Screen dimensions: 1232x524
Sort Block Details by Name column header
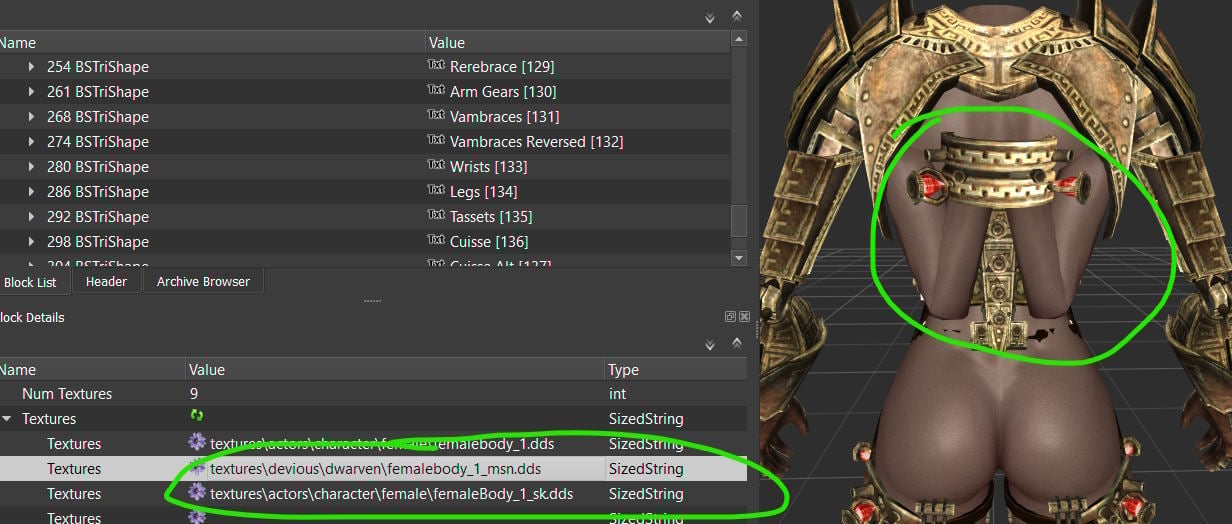92,369
